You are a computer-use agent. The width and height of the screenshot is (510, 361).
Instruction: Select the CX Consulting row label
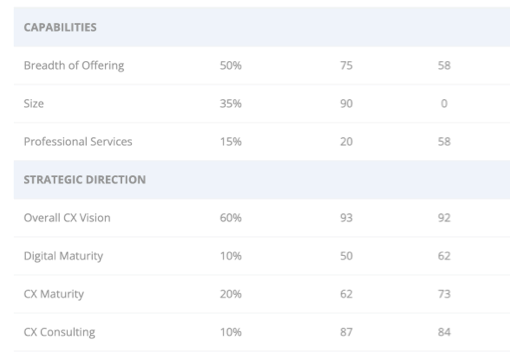59,332
